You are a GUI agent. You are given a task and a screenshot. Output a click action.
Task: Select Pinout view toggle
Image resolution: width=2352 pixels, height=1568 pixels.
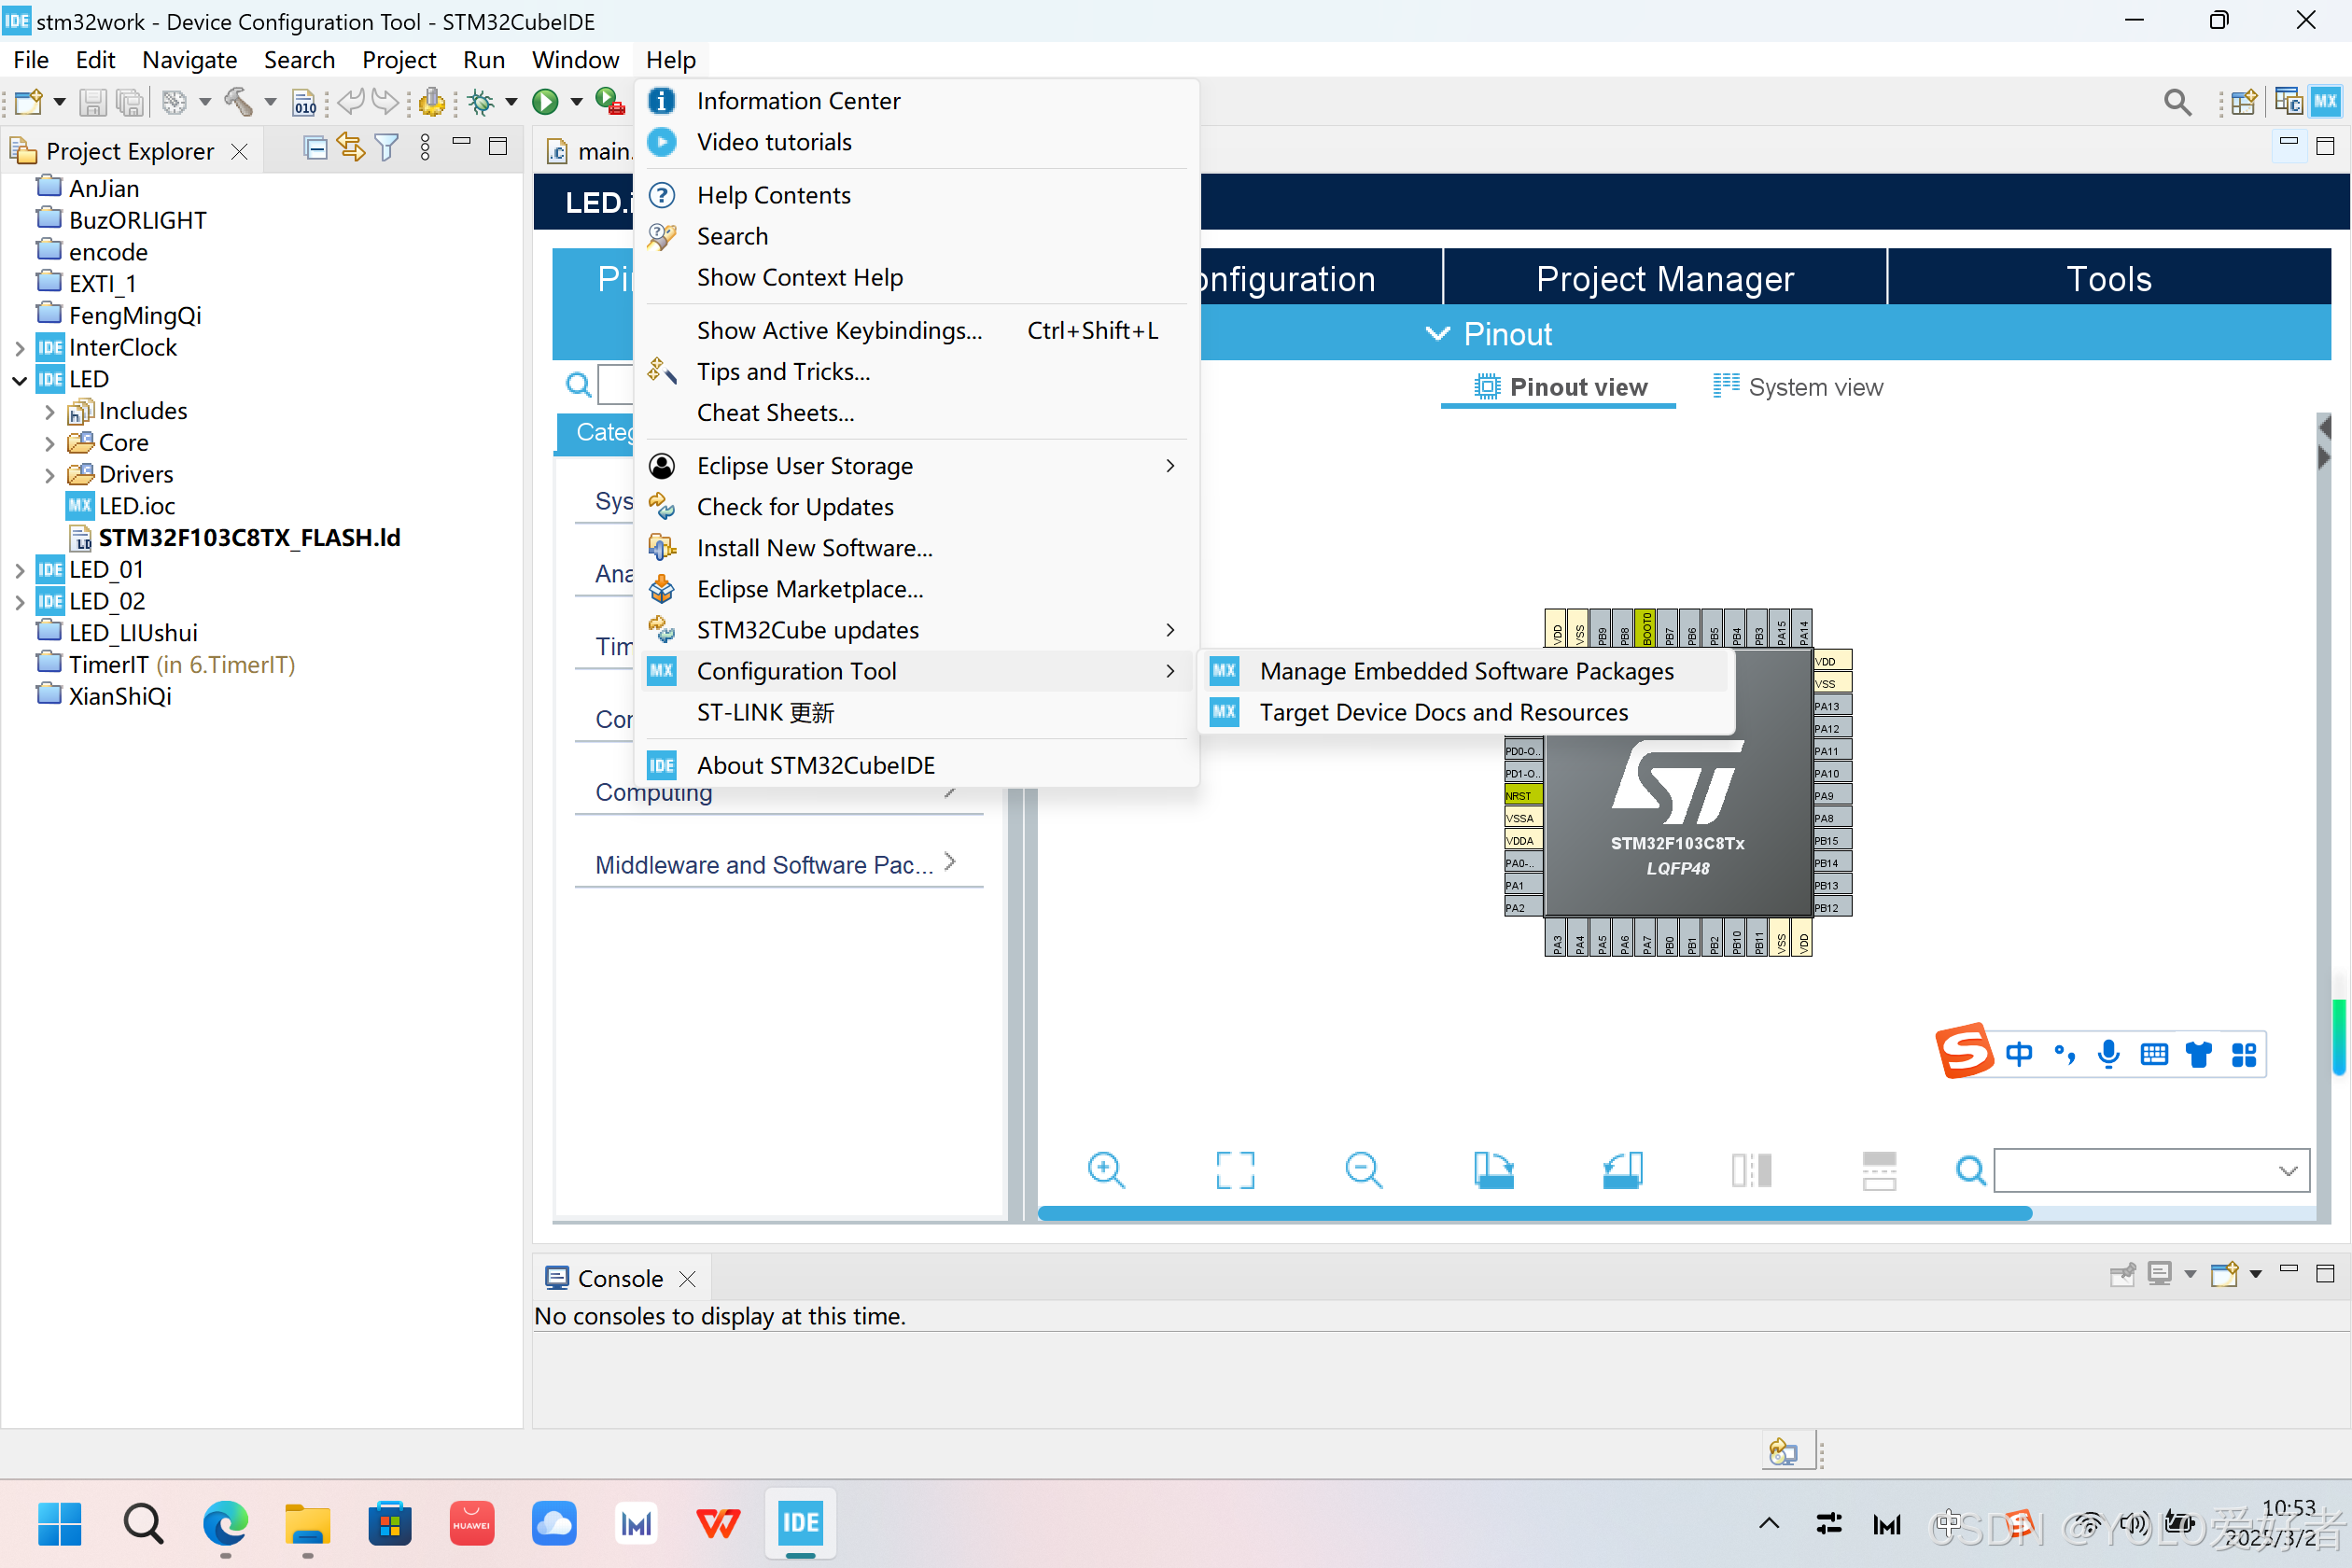[1559, 387]
